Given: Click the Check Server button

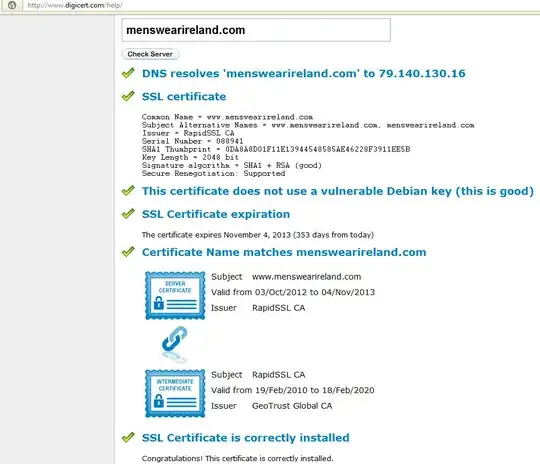Looking at the screenshot, I should (150, 54).
